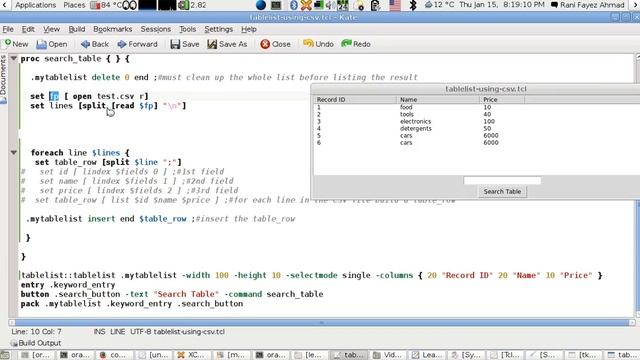The height and width of the screenshot is (360, 640).
Task: Go Back in the toolbar
Action: [x=95, y=44]
